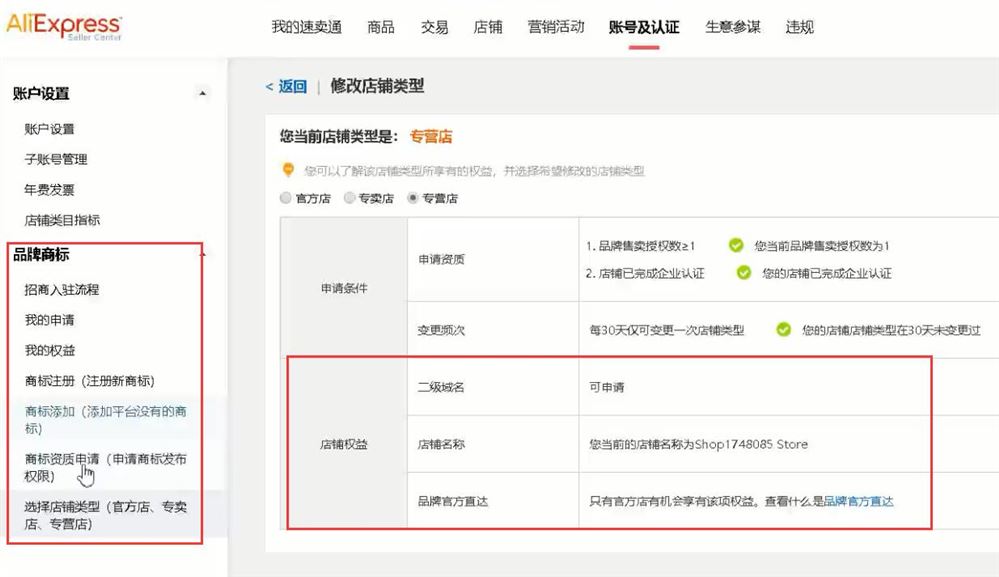999x577 pixels.
Task: Click green check beside 您的店铺已完成企业认证
Action: pyautogui.click(x=744, y=273)
